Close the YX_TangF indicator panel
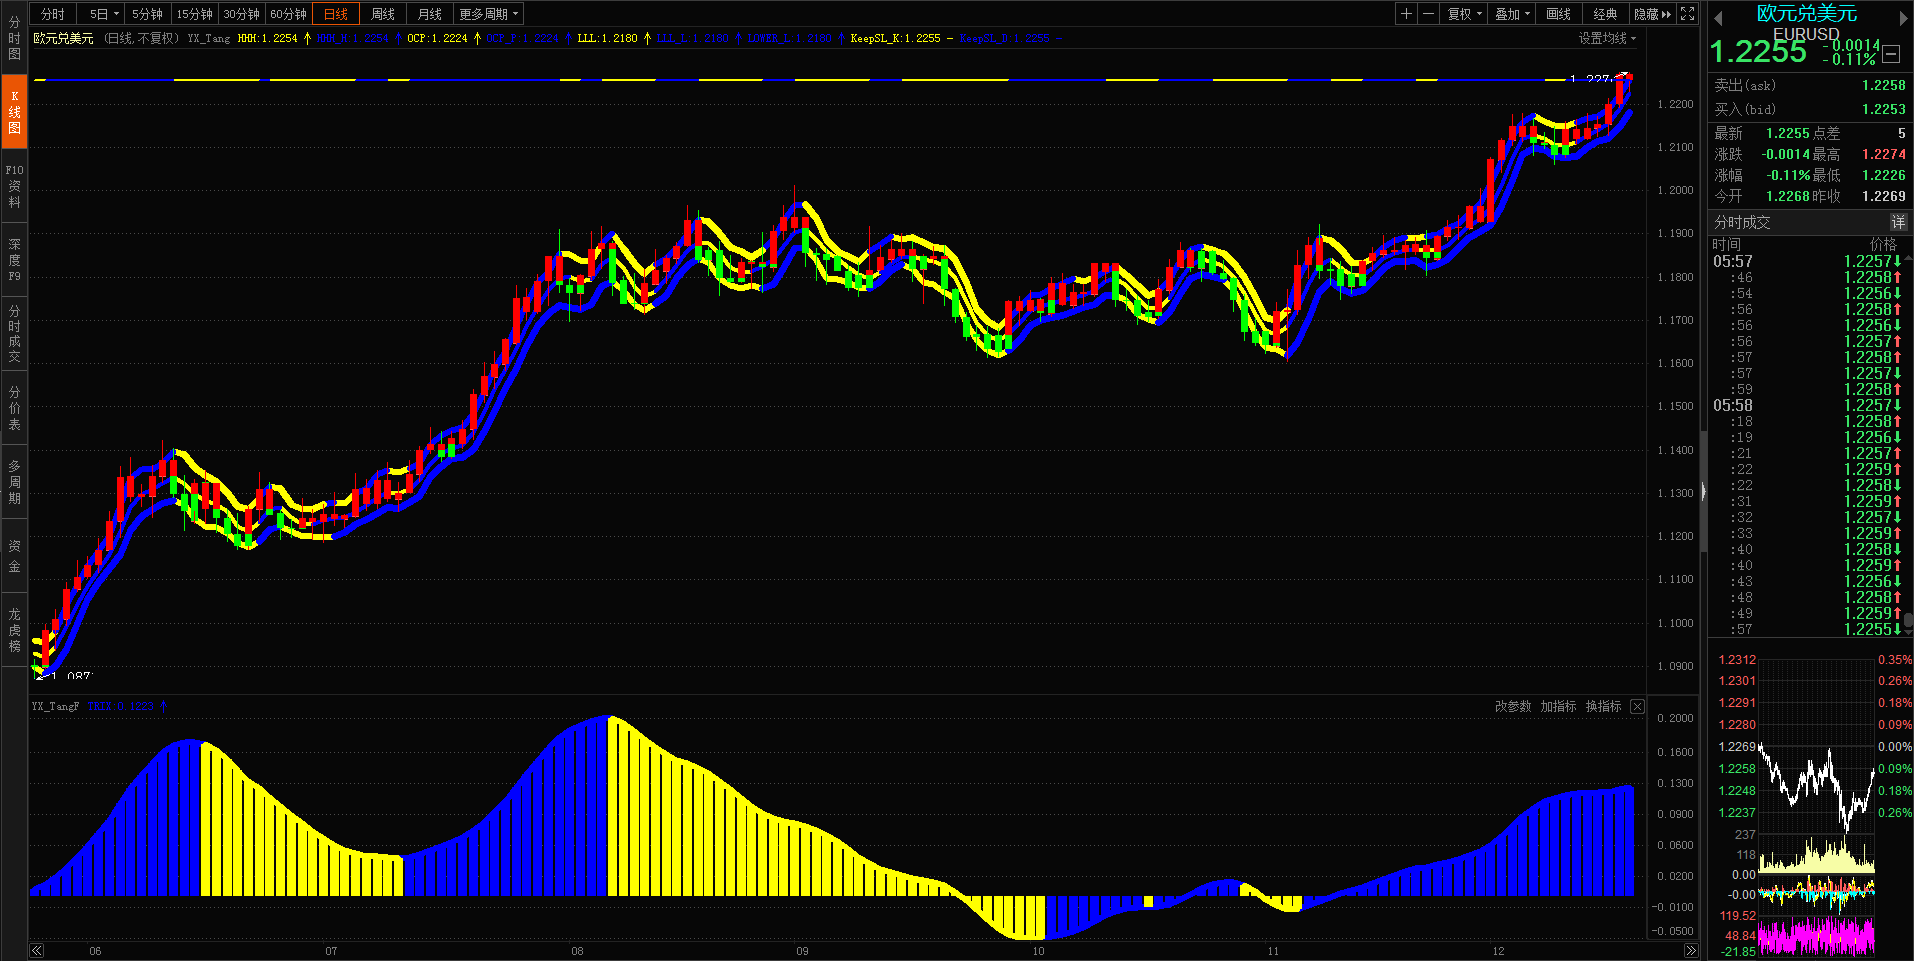The height and width of the screenshot is (961, 1914). (x=1637, y=706)
